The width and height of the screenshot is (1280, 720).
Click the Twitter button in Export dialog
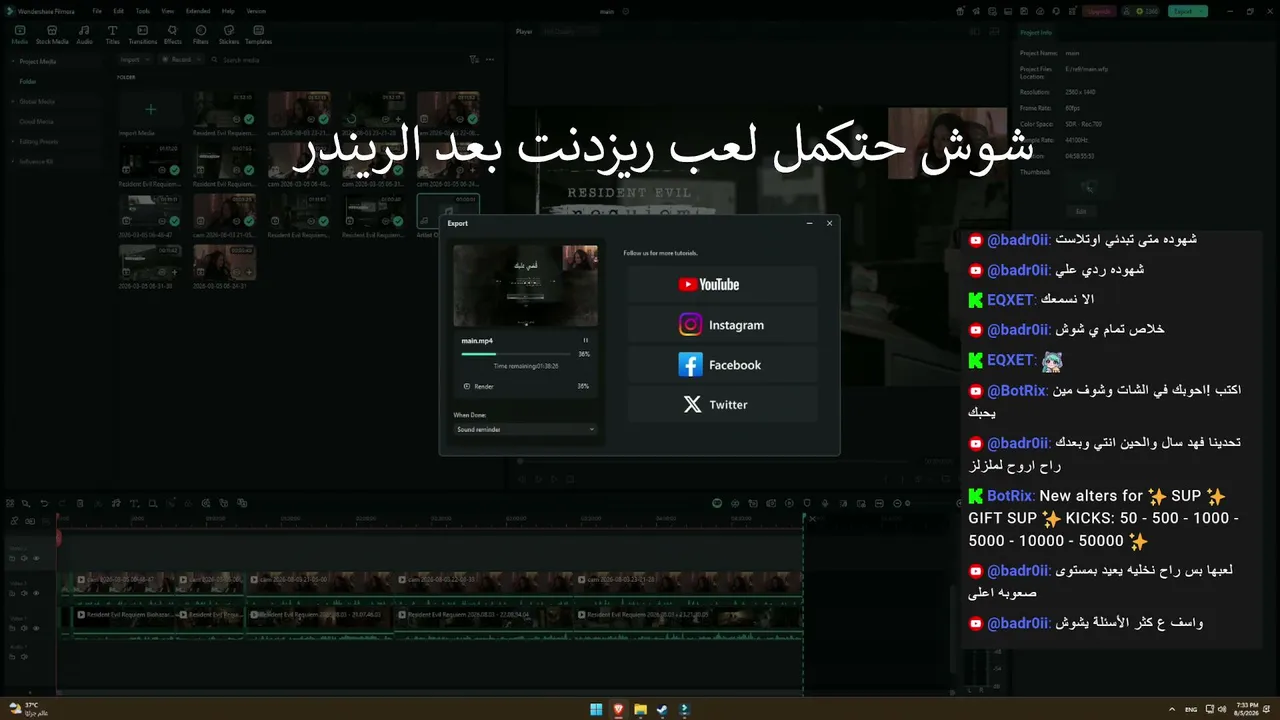point(722,405)
